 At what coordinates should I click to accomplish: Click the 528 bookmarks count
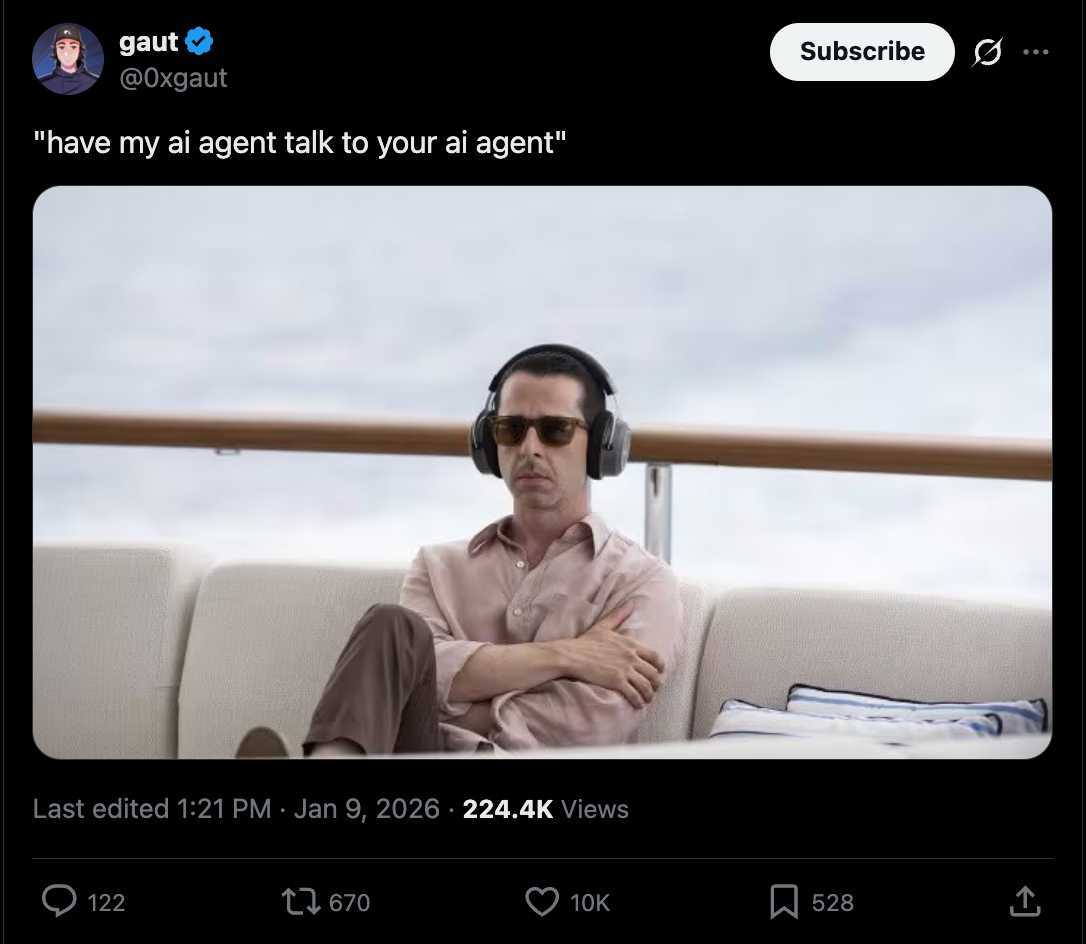click(832, 902)
